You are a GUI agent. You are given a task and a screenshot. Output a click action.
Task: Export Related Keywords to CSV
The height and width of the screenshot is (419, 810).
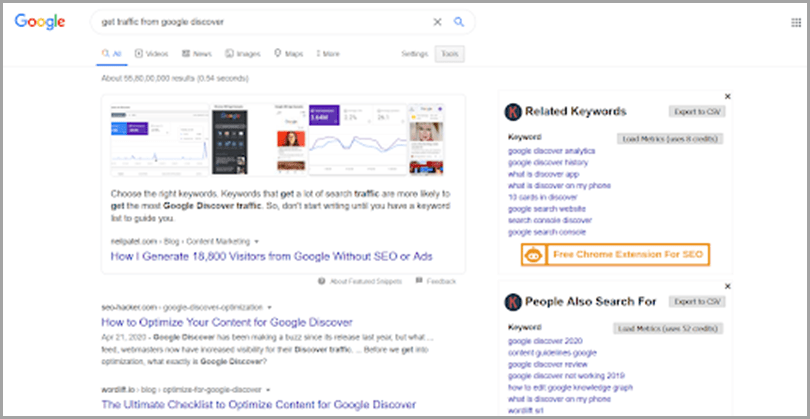(x=697, y=112)
